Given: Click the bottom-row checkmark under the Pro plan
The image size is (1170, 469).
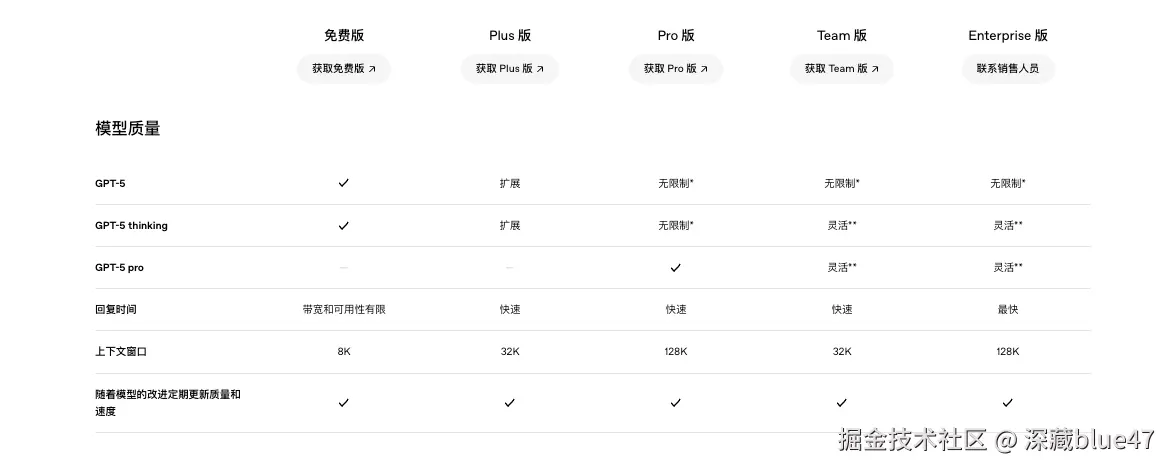Looking at the screenshot, I should [675, 403].
